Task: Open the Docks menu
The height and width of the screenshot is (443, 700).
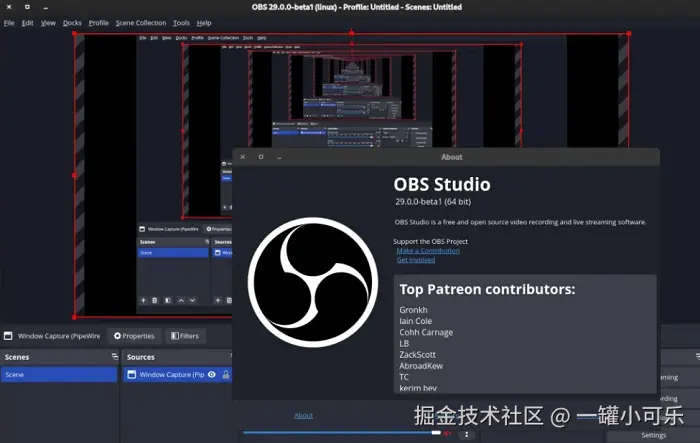Action: coord(72,23)
